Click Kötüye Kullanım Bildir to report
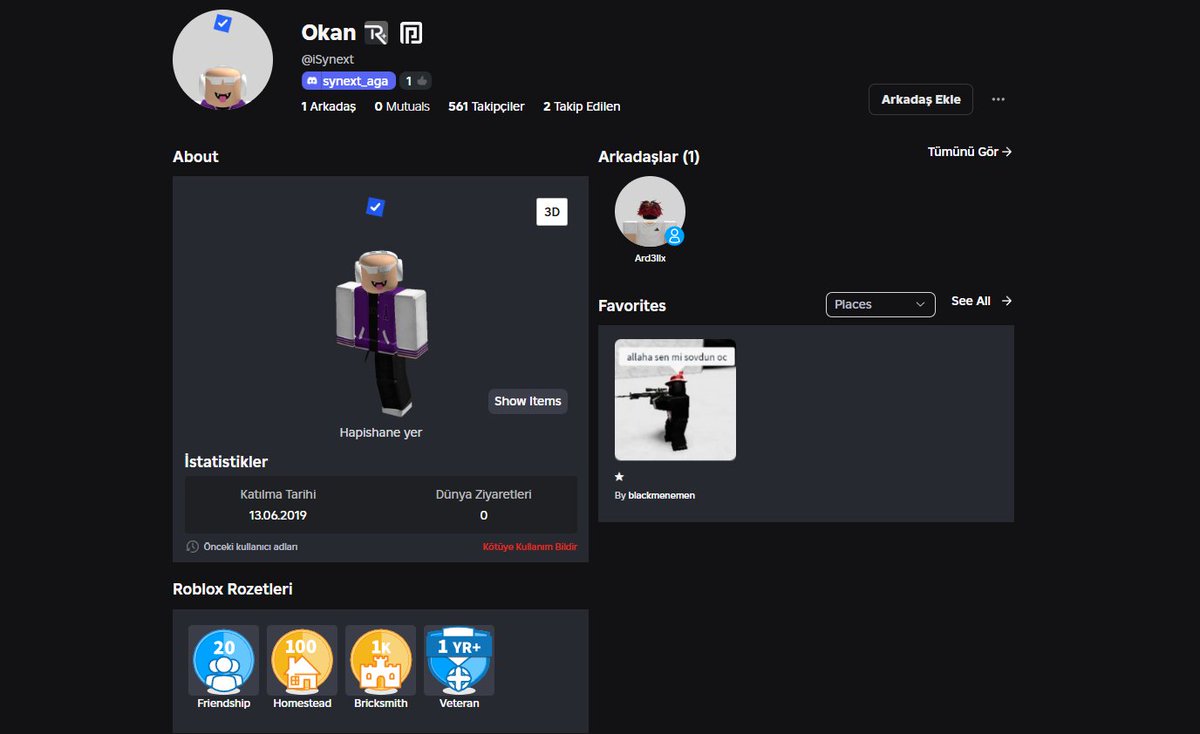The width and height of the screenshot is (1200, 734). coord(529,546)
